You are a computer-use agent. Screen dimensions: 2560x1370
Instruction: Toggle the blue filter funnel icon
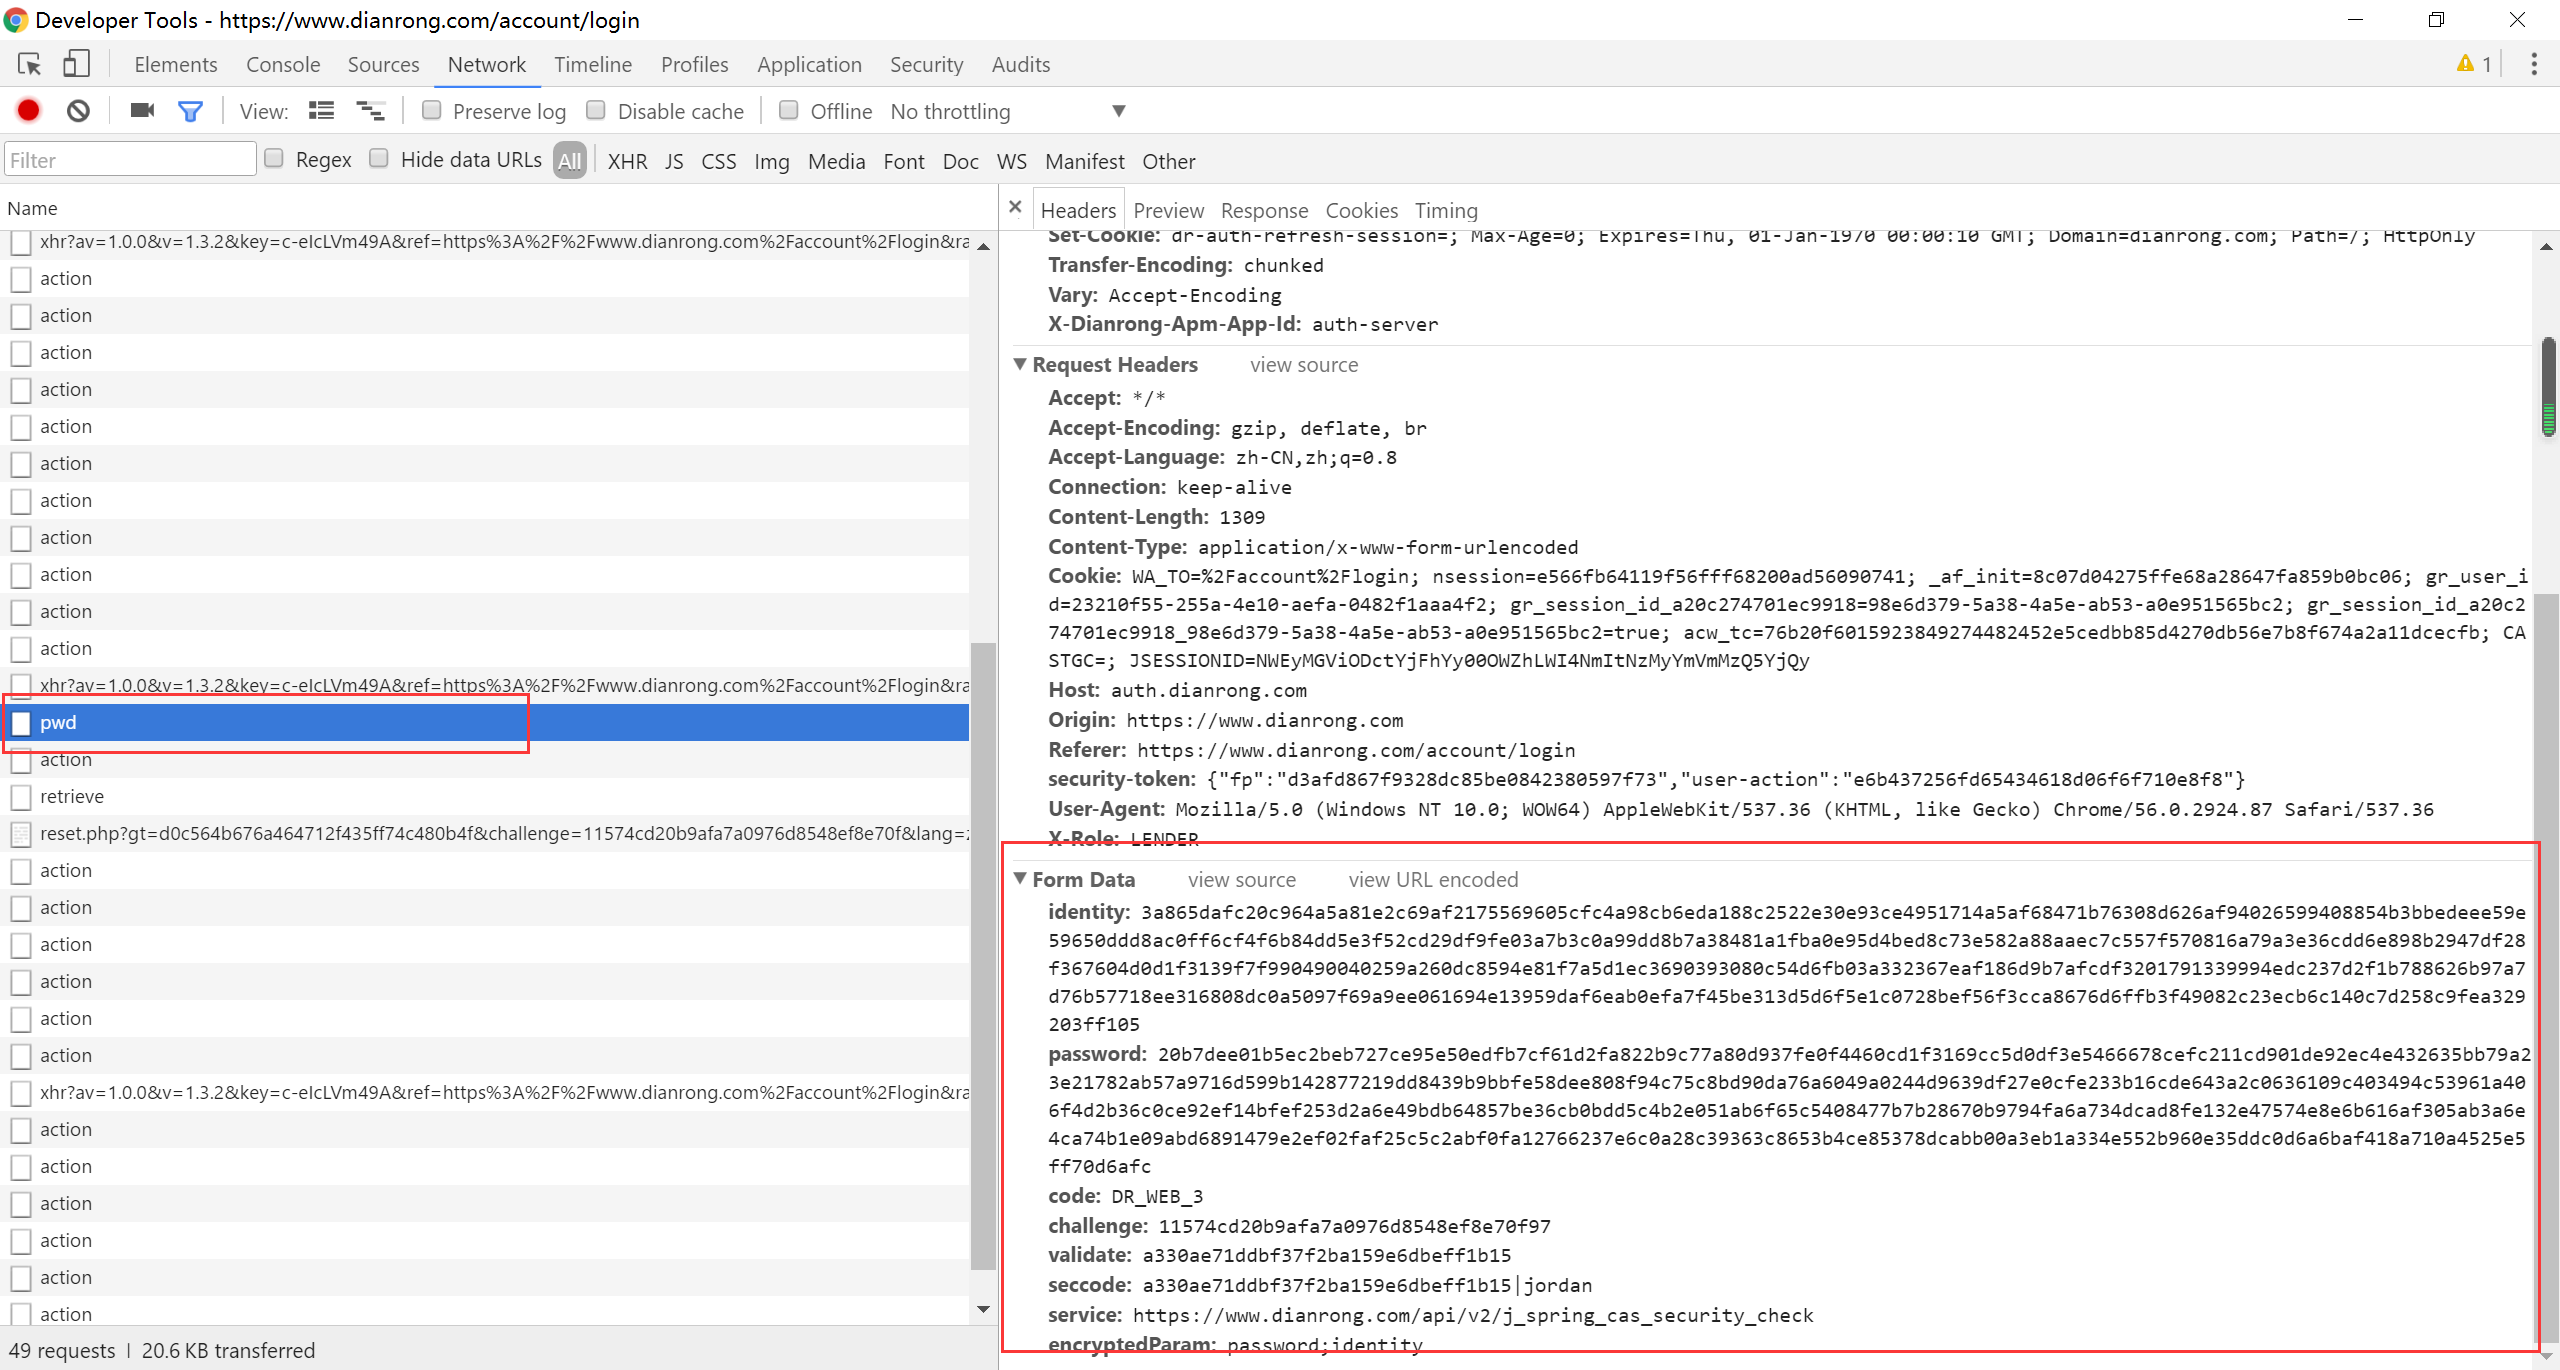point(190,111)
